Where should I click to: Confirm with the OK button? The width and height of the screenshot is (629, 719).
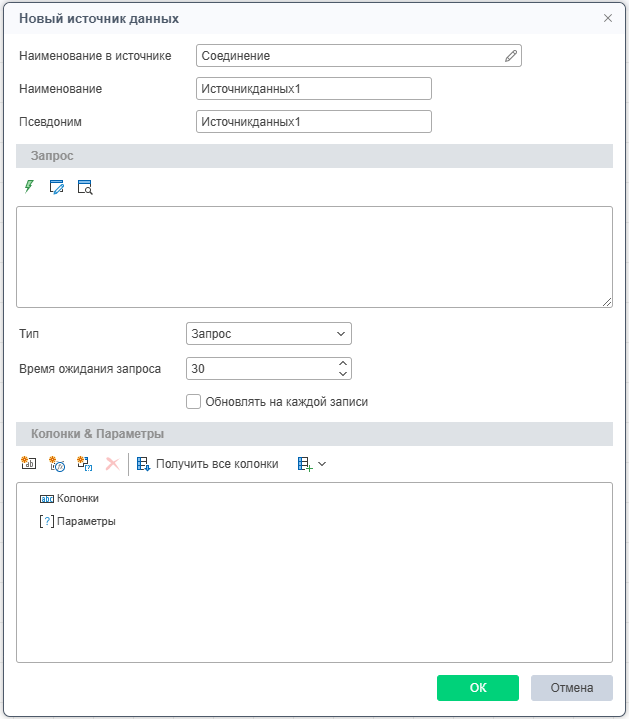(x=477, y=688)
